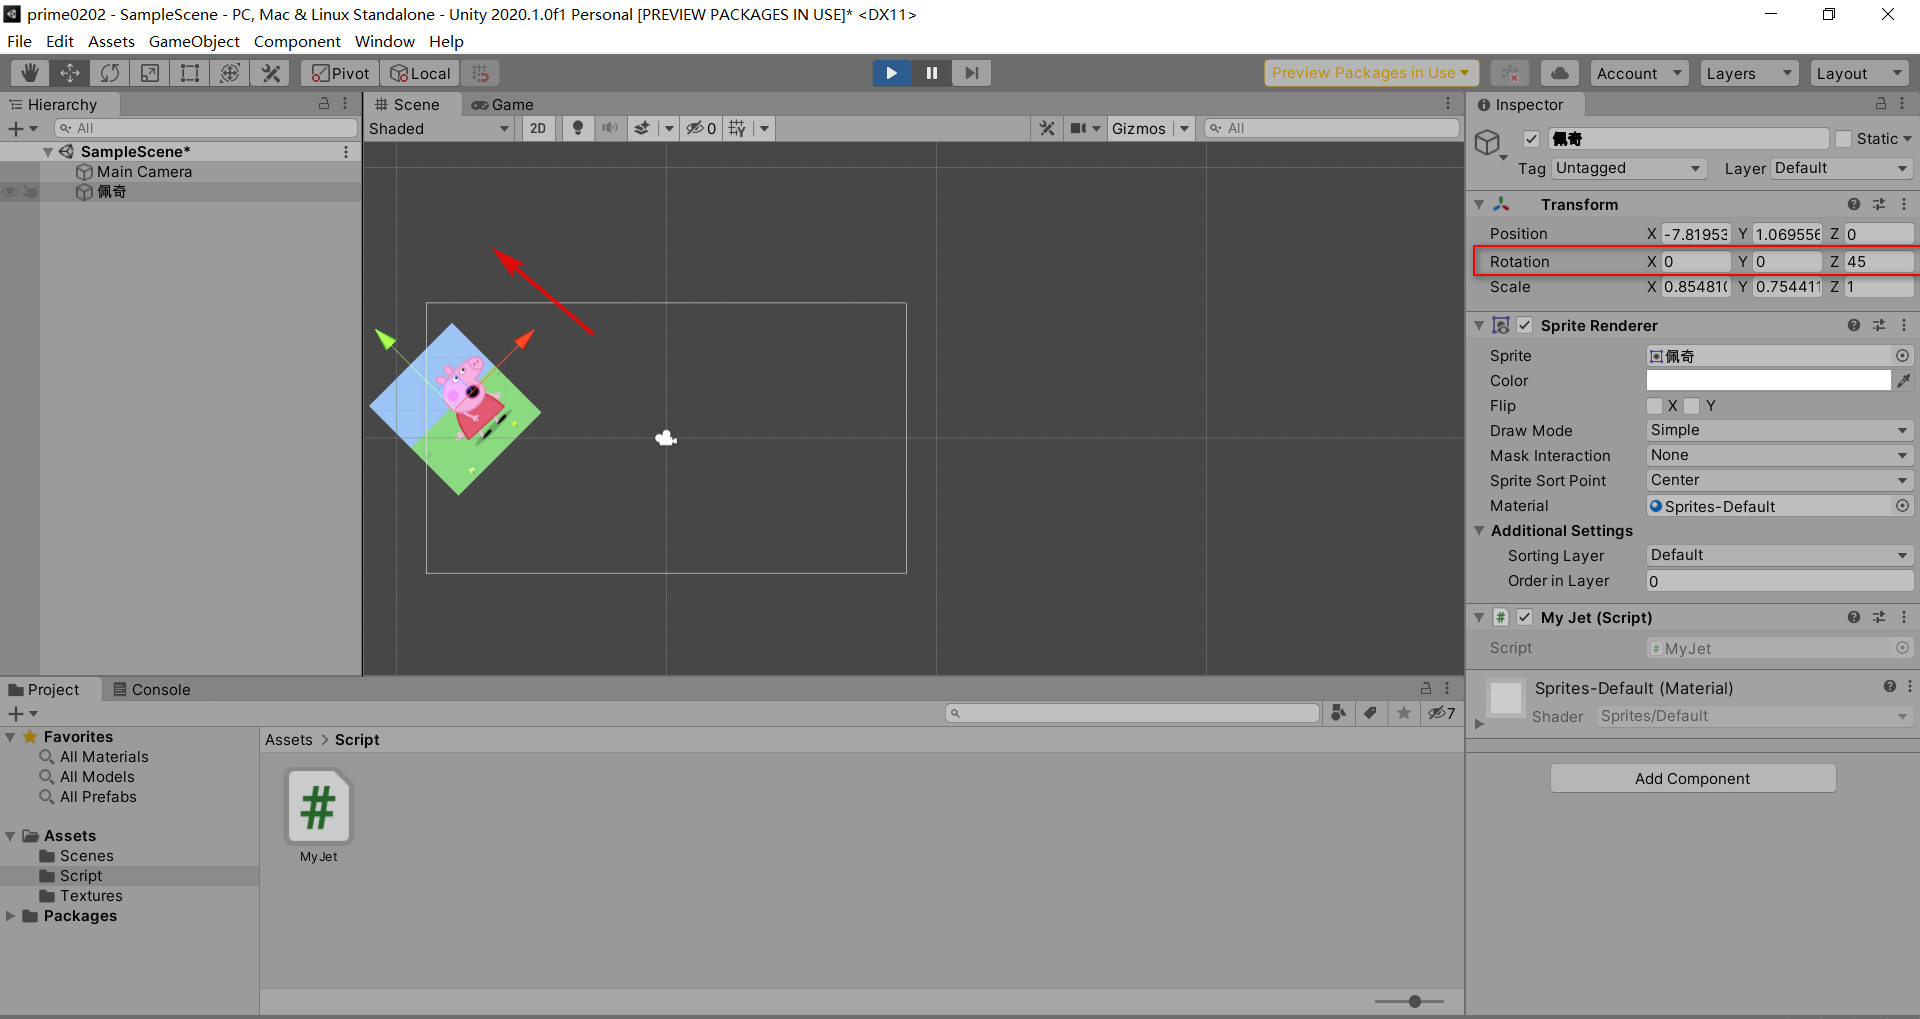Toggle favorites star in Project search
The image size is (1920, 1019).
tap(1404, 713)
